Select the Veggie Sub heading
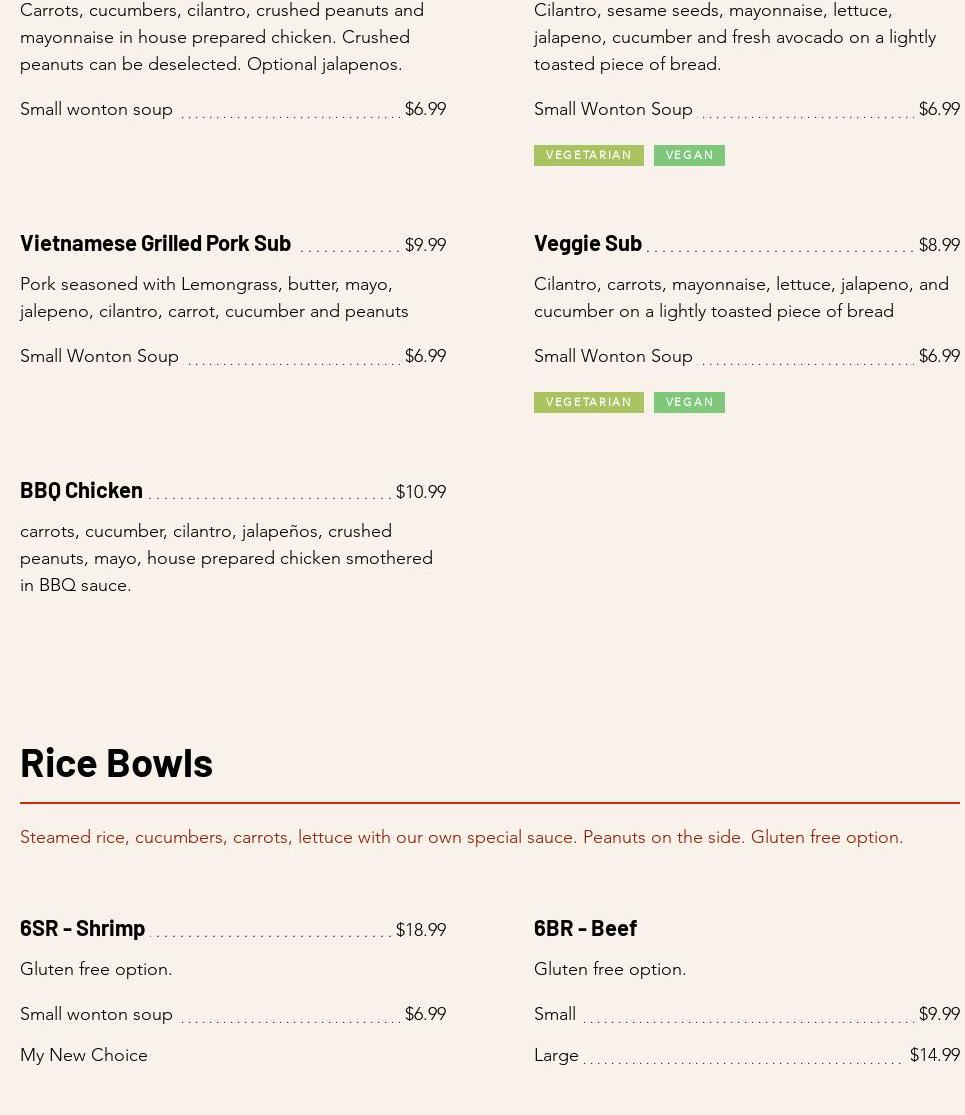The image size is (965, 1115). pos(587,243)
